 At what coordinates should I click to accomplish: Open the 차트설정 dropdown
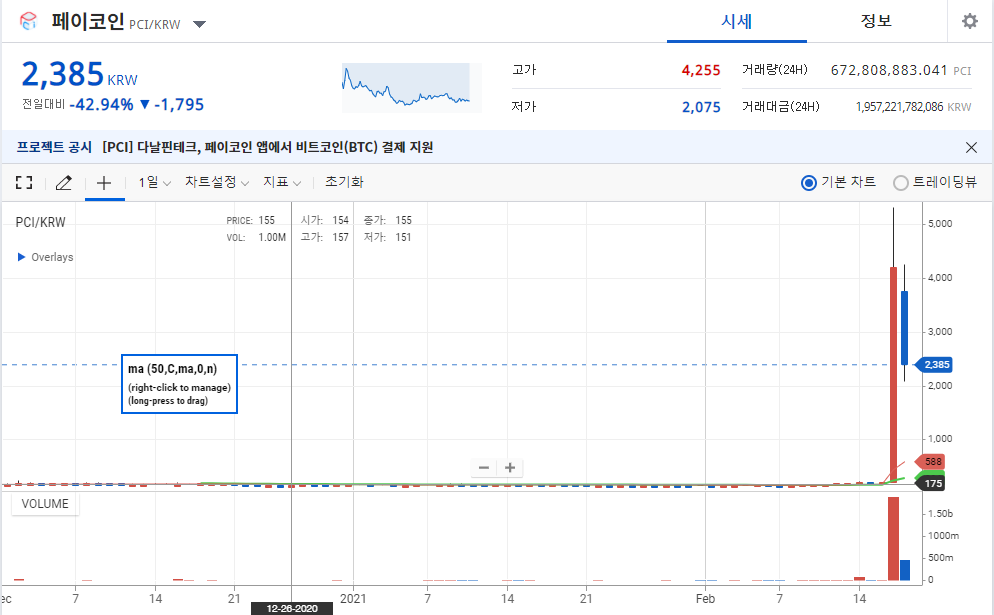pos(217,183)
